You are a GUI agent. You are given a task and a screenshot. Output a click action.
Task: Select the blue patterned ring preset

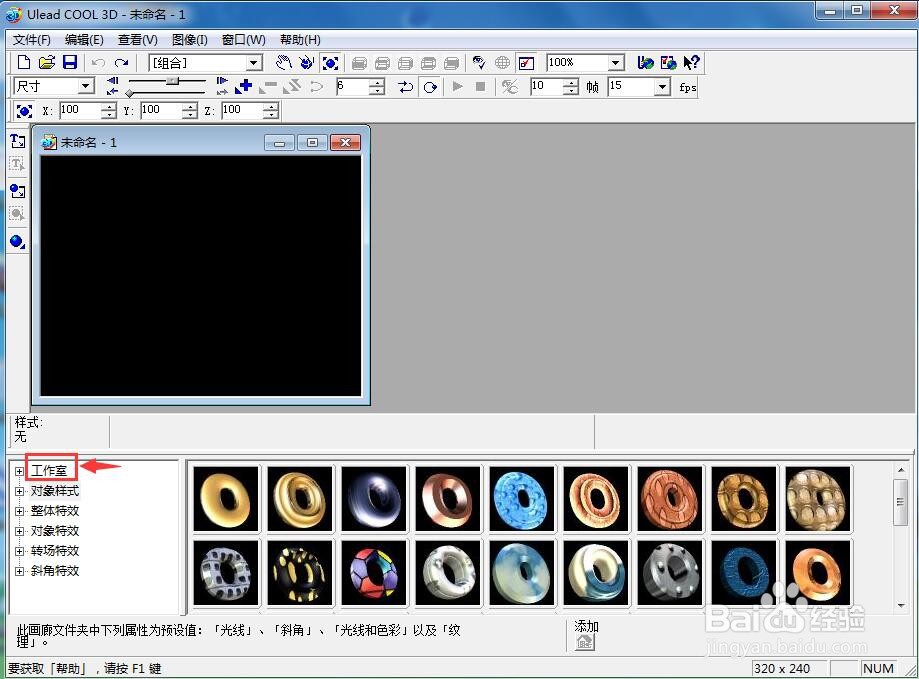click(x=522, y=499)
